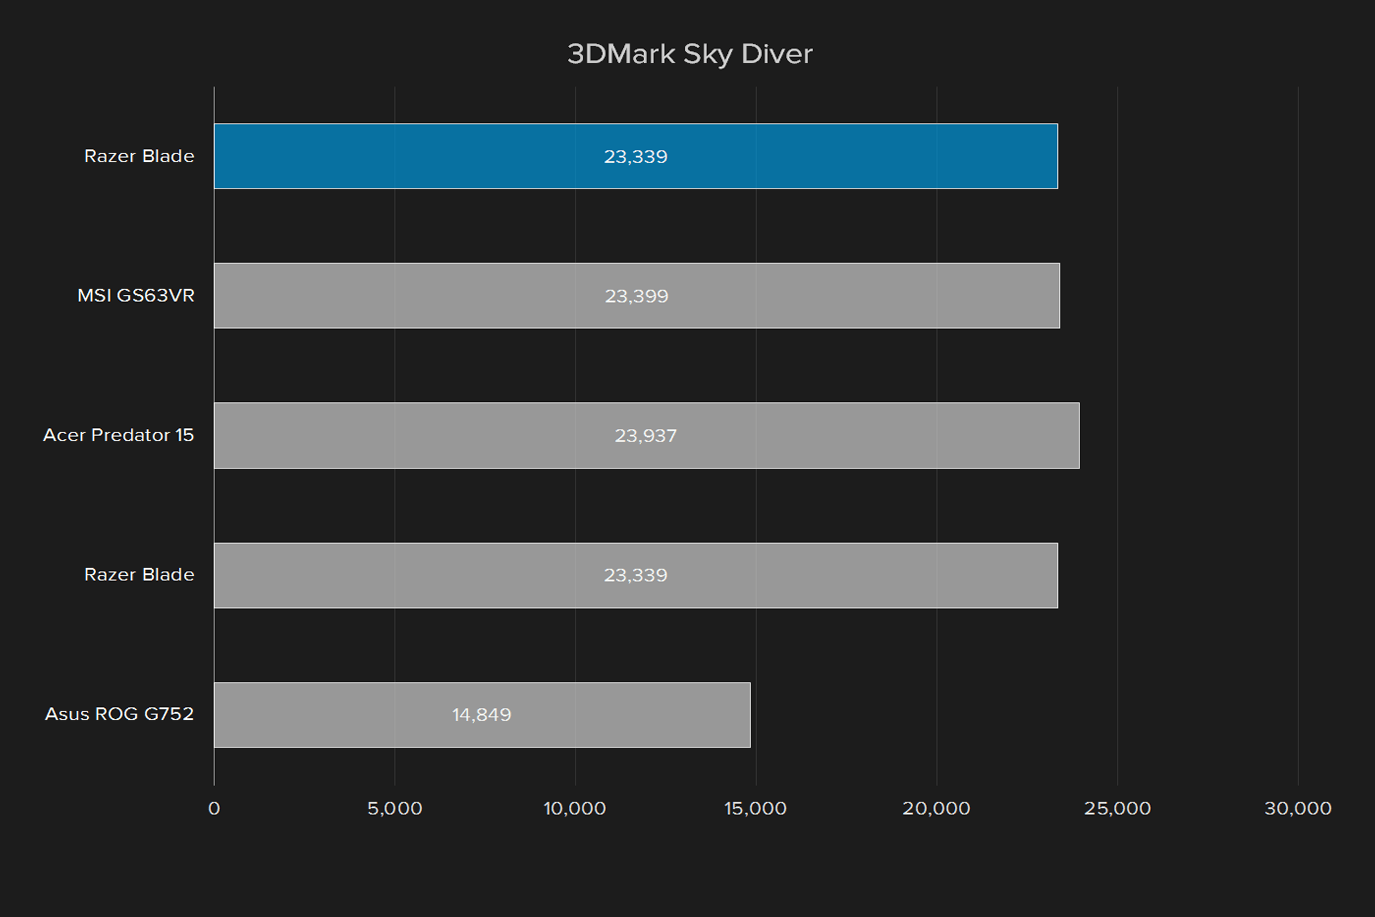Click the 23,399 value label
The height and width of the screenshot is (917, 1375).
click(637, 296)
